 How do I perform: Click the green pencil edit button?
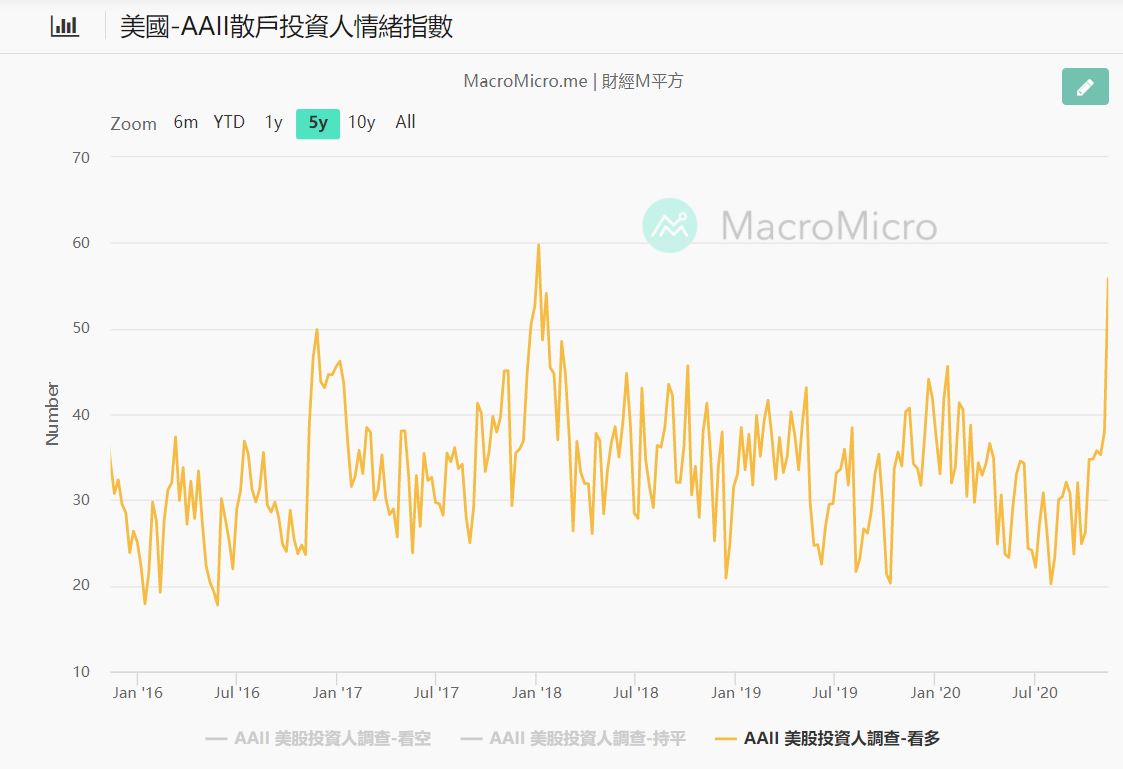1085,87
